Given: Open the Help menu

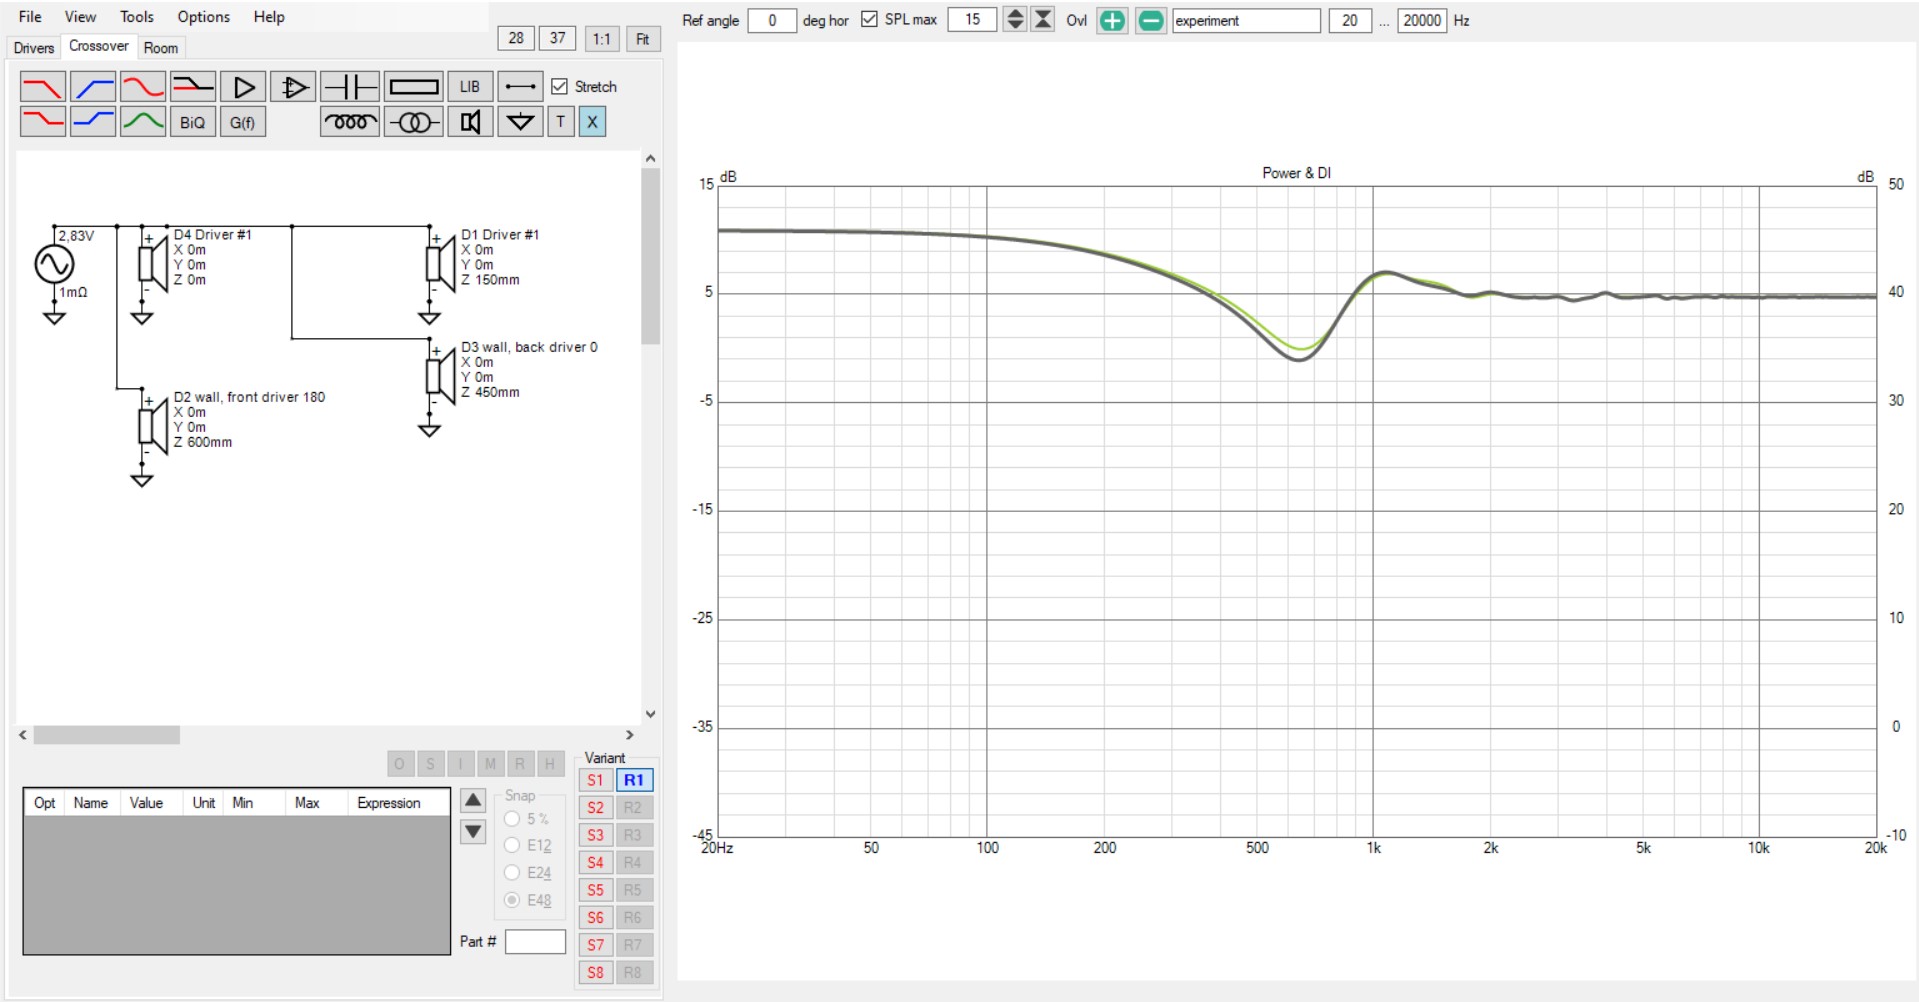Looking at the screenshot, I should pos(269,17).
